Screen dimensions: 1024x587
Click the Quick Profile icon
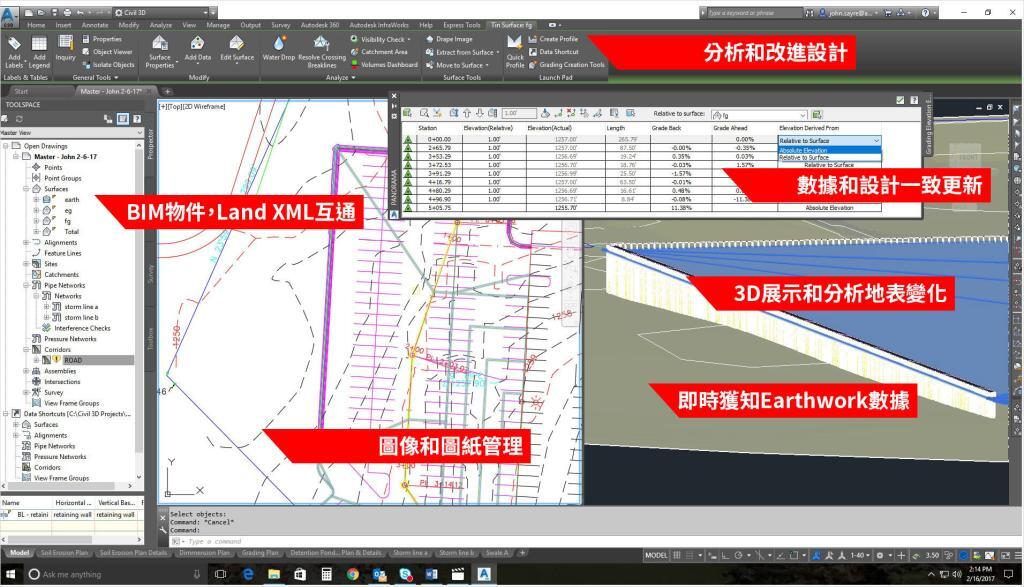click(515, 44)
